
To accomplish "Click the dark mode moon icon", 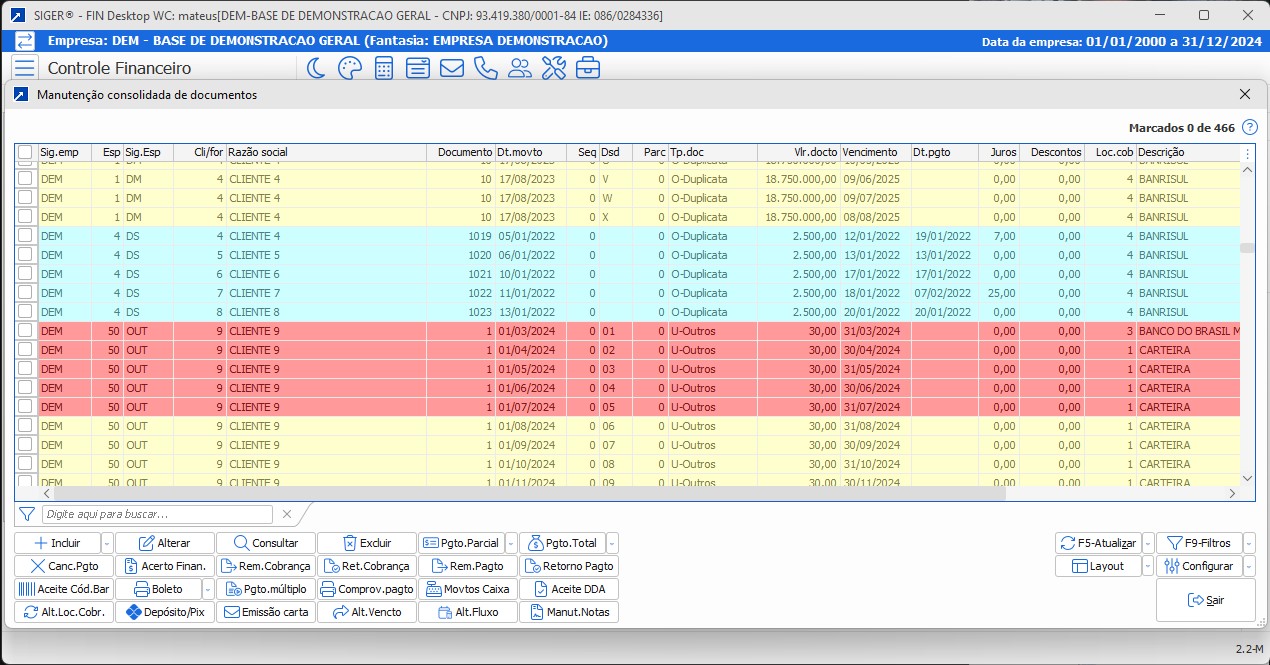I will tap(315, 68).
